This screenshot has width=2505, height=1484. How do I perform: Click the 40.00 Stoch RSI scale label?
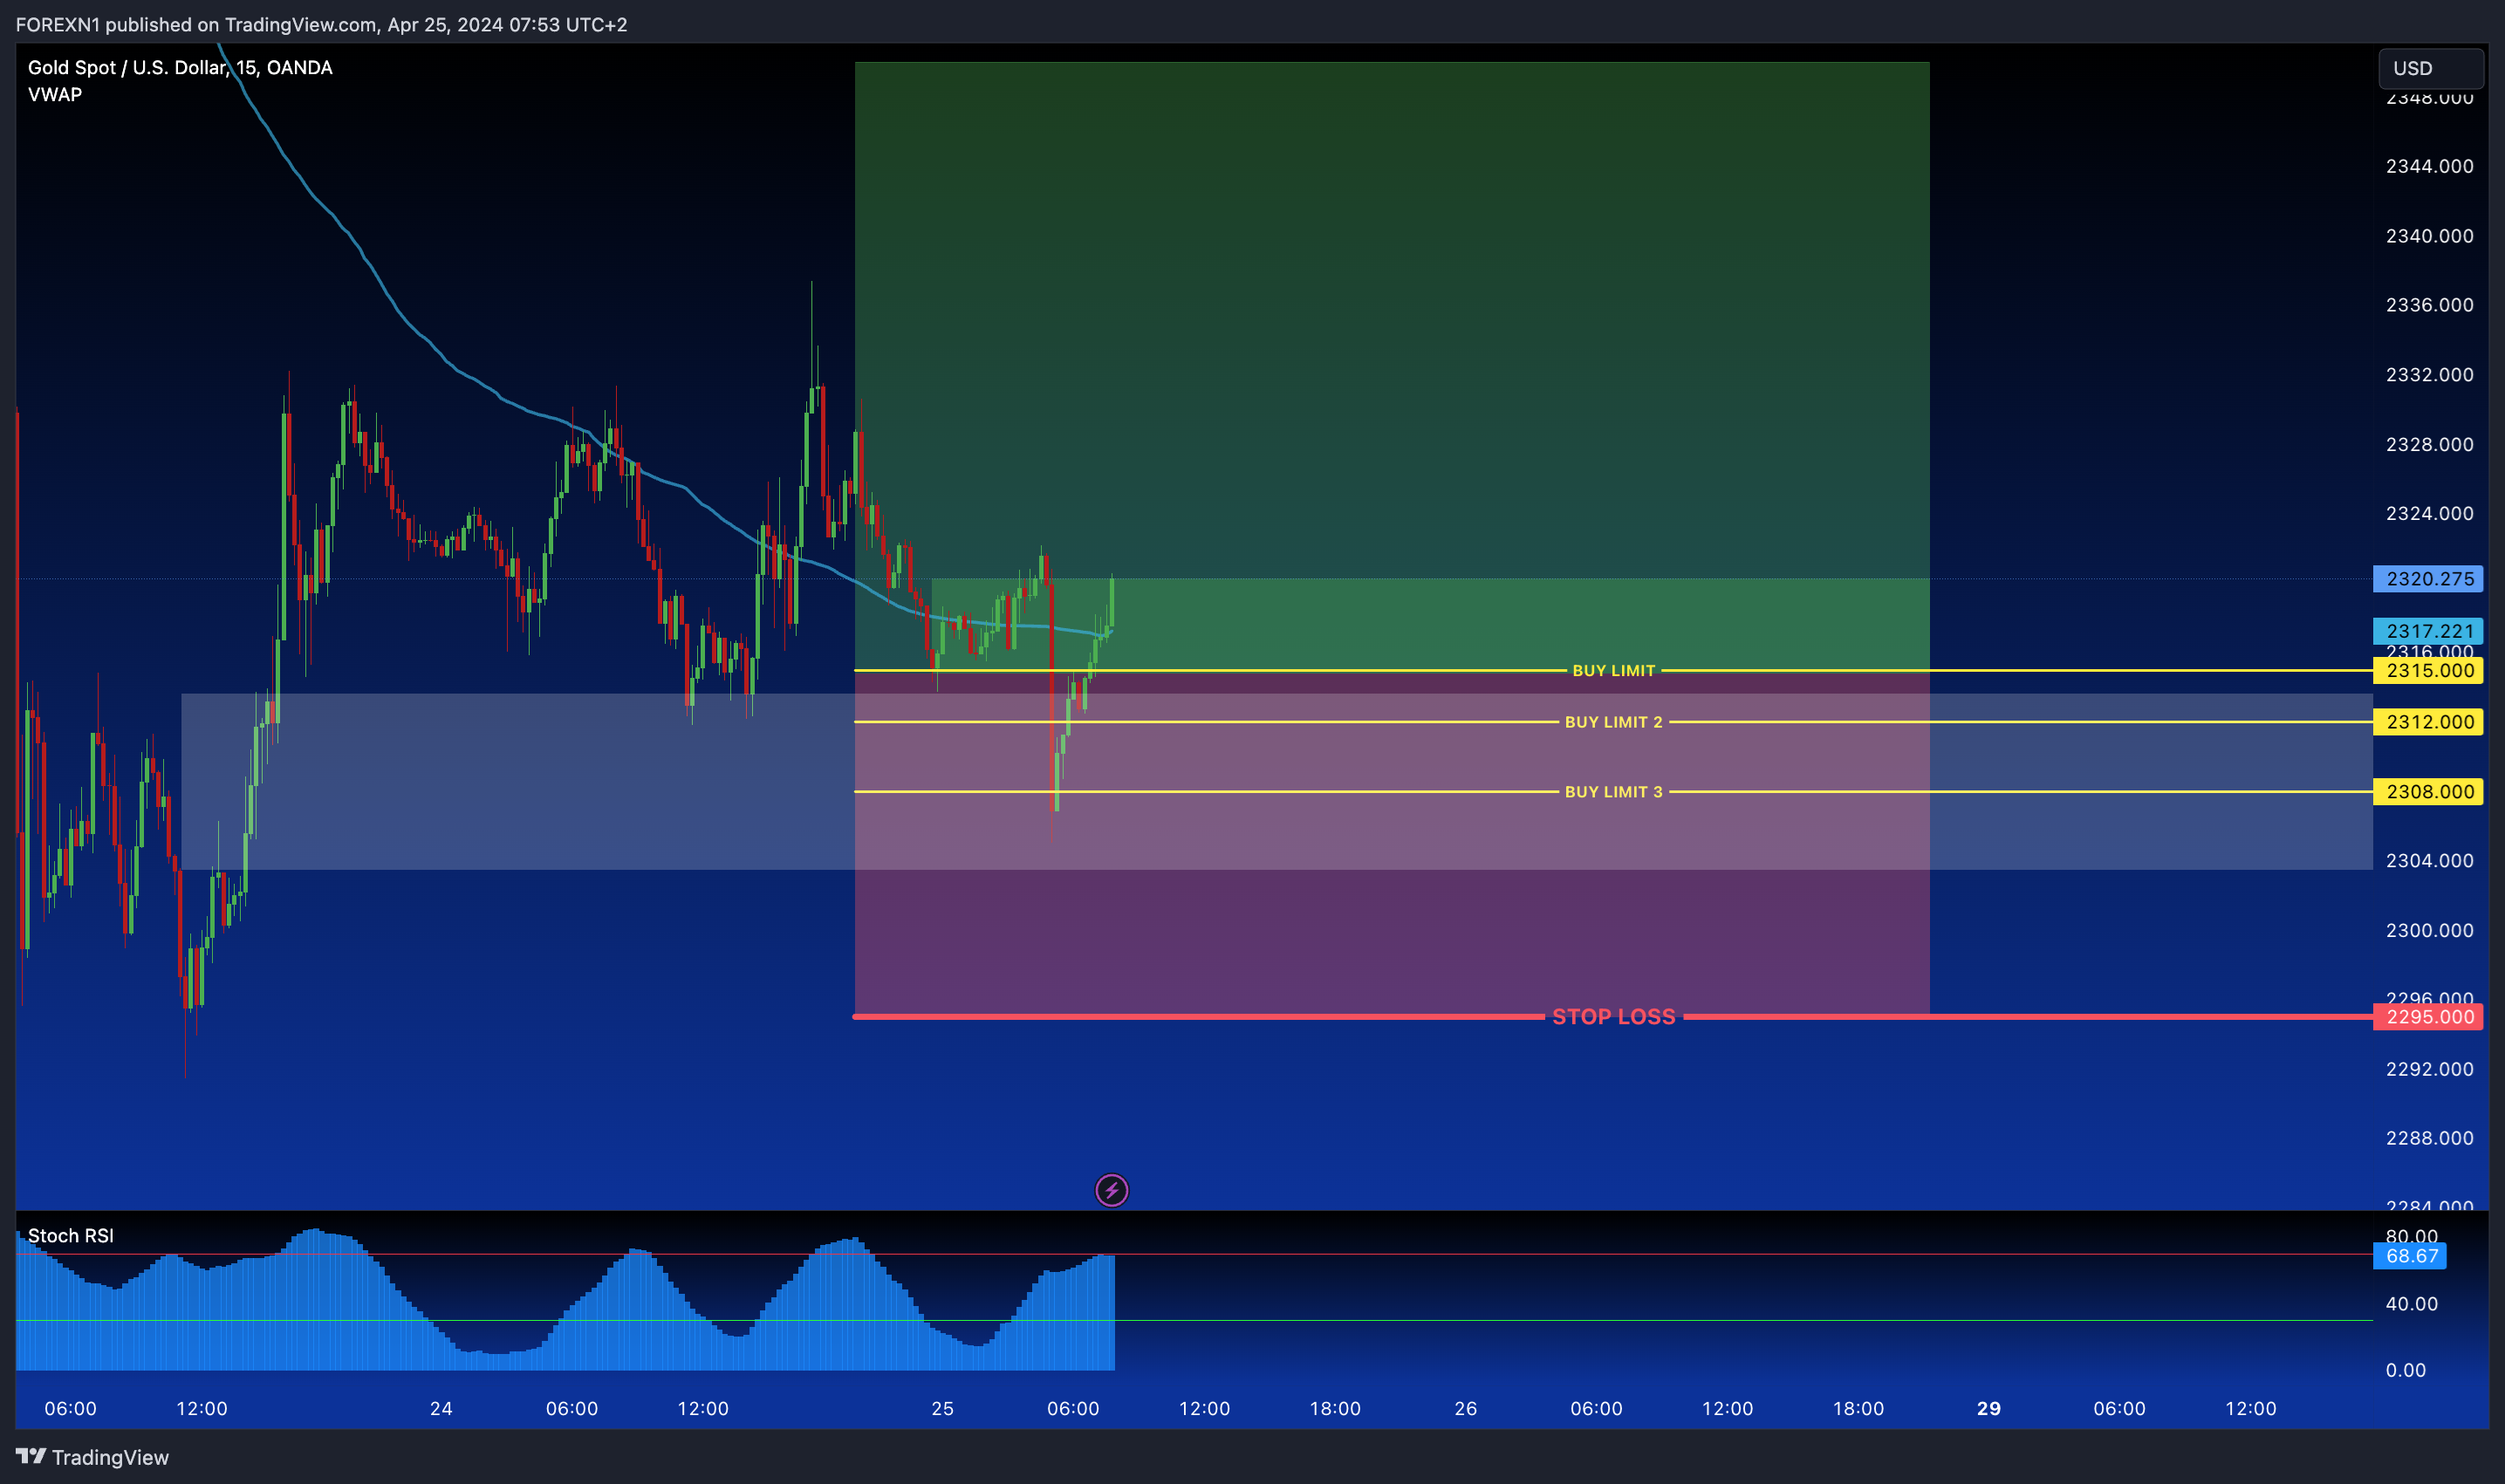point(2411,1304)
